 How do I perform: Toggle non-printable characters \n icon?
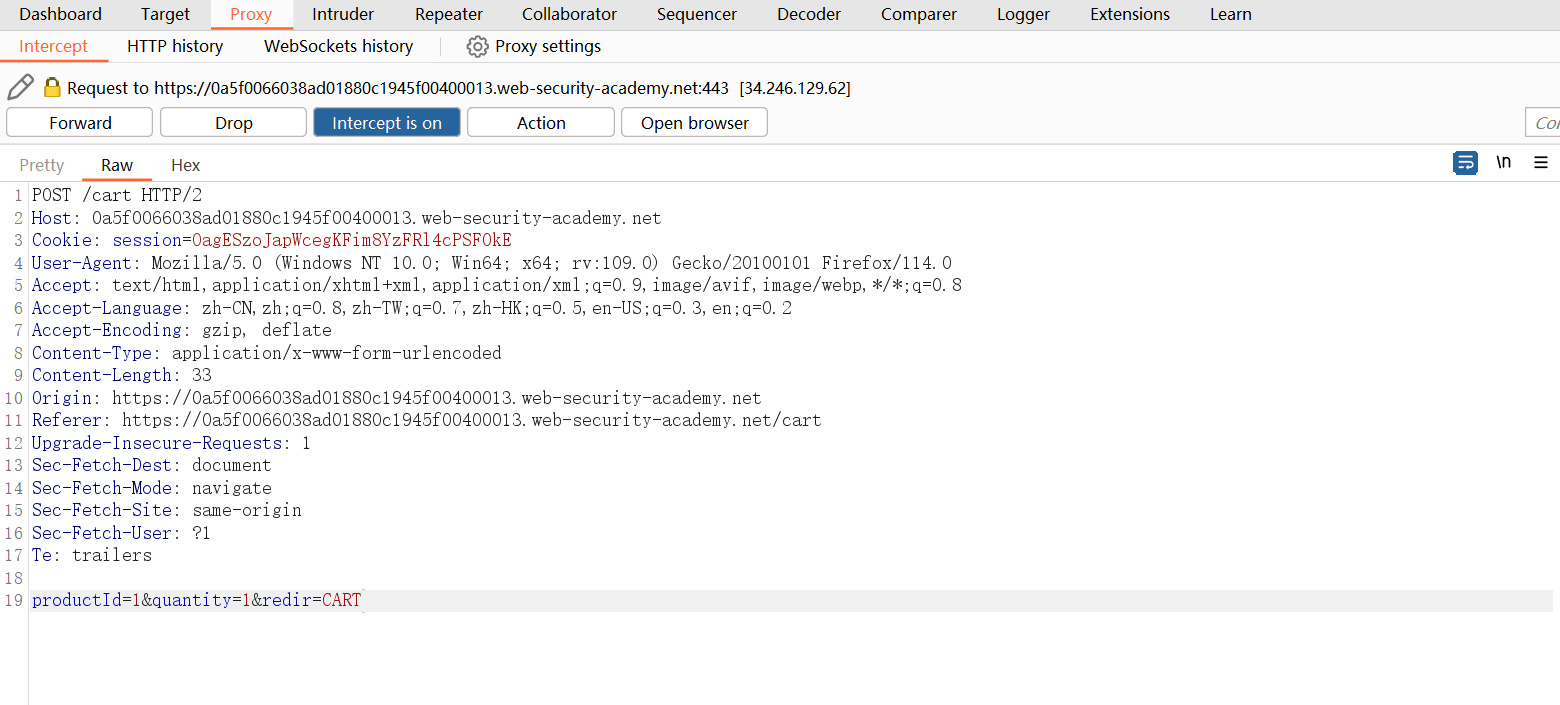(1503, 163)
